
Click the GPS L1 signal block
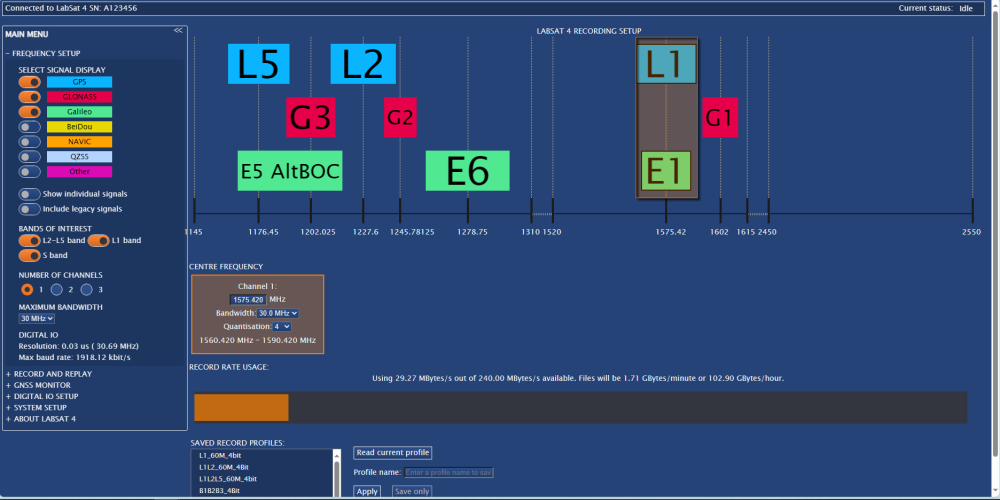pyautogui.click(x=666, y=64)
